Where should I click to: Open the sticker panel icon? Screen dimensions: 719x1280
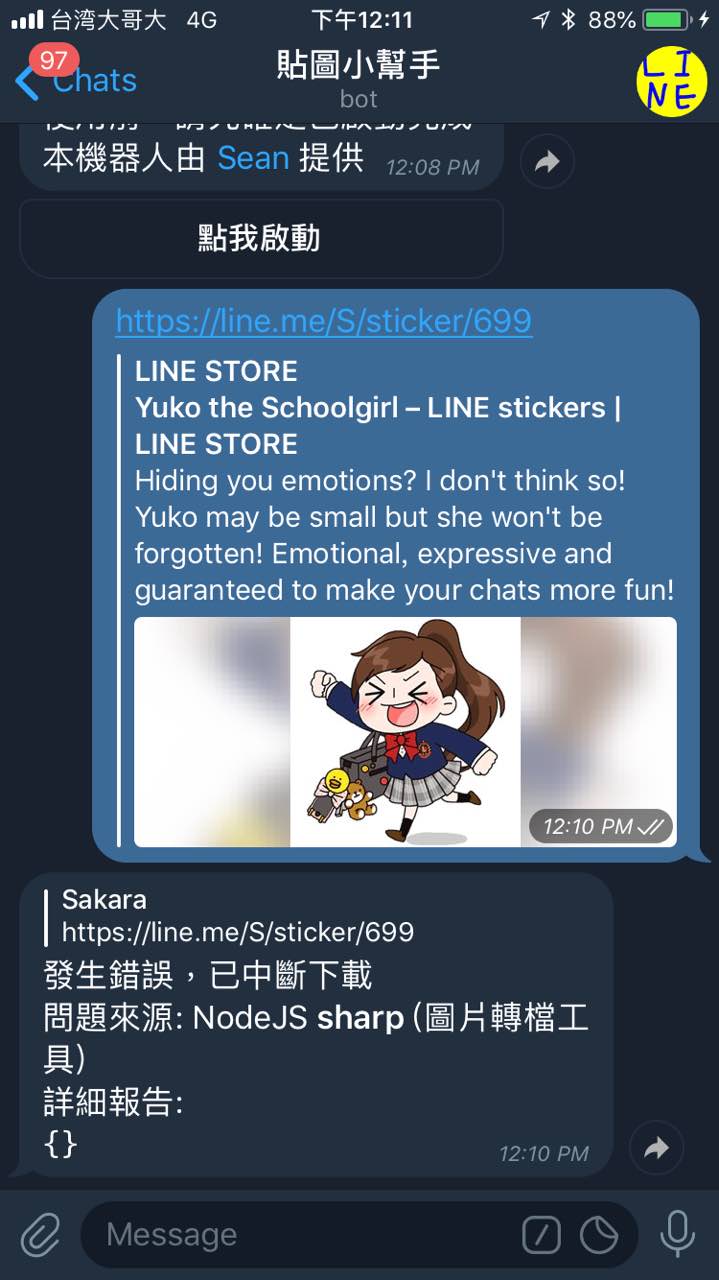[600, 1235]
